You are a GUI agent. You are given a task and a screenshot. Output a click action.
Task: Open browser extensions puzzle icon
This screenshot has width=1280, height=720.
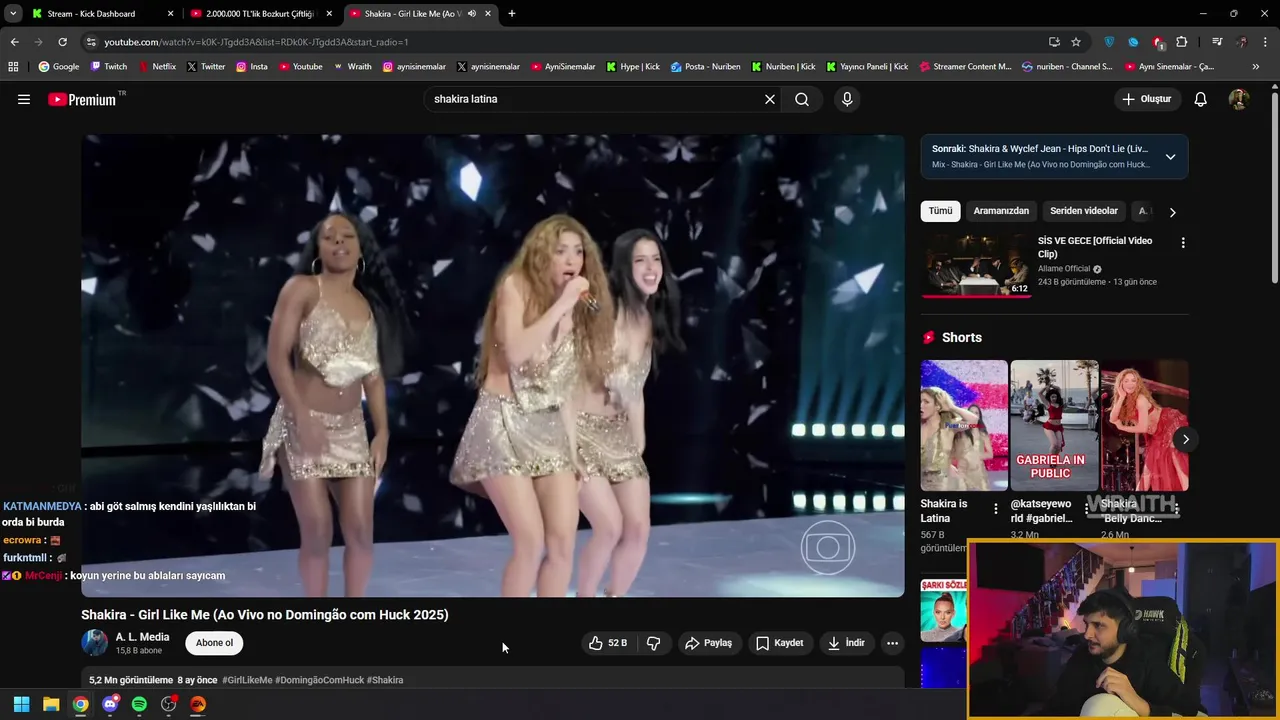pos(1182,42)
